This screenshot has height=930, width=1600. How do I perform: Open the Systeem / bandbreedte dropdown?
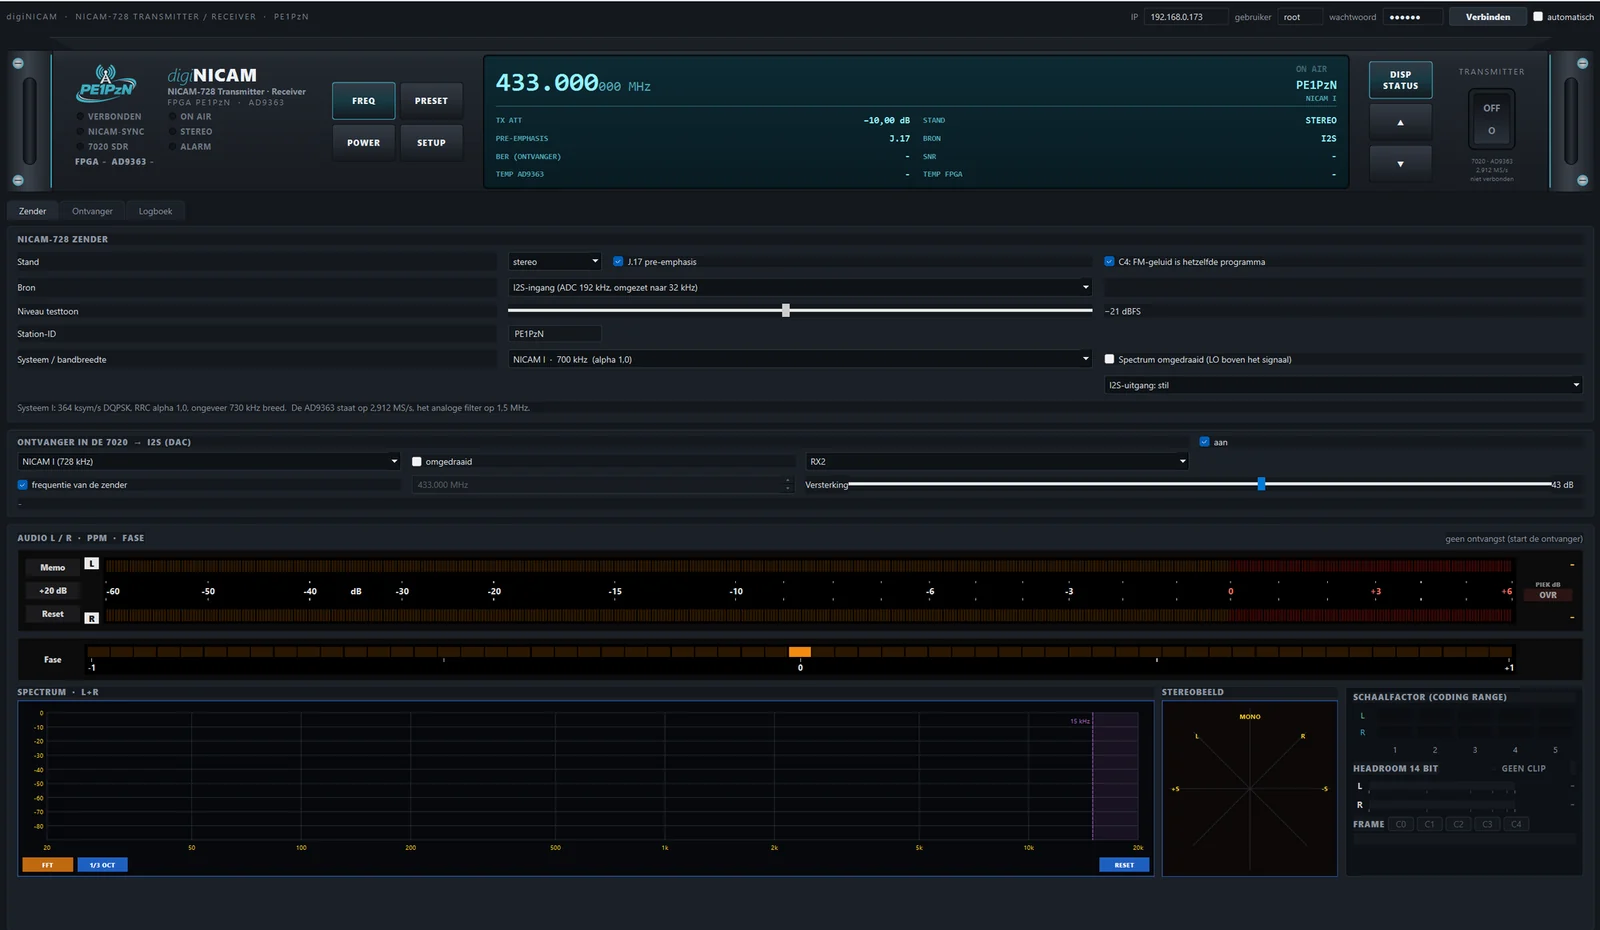(x=800, y=359)
